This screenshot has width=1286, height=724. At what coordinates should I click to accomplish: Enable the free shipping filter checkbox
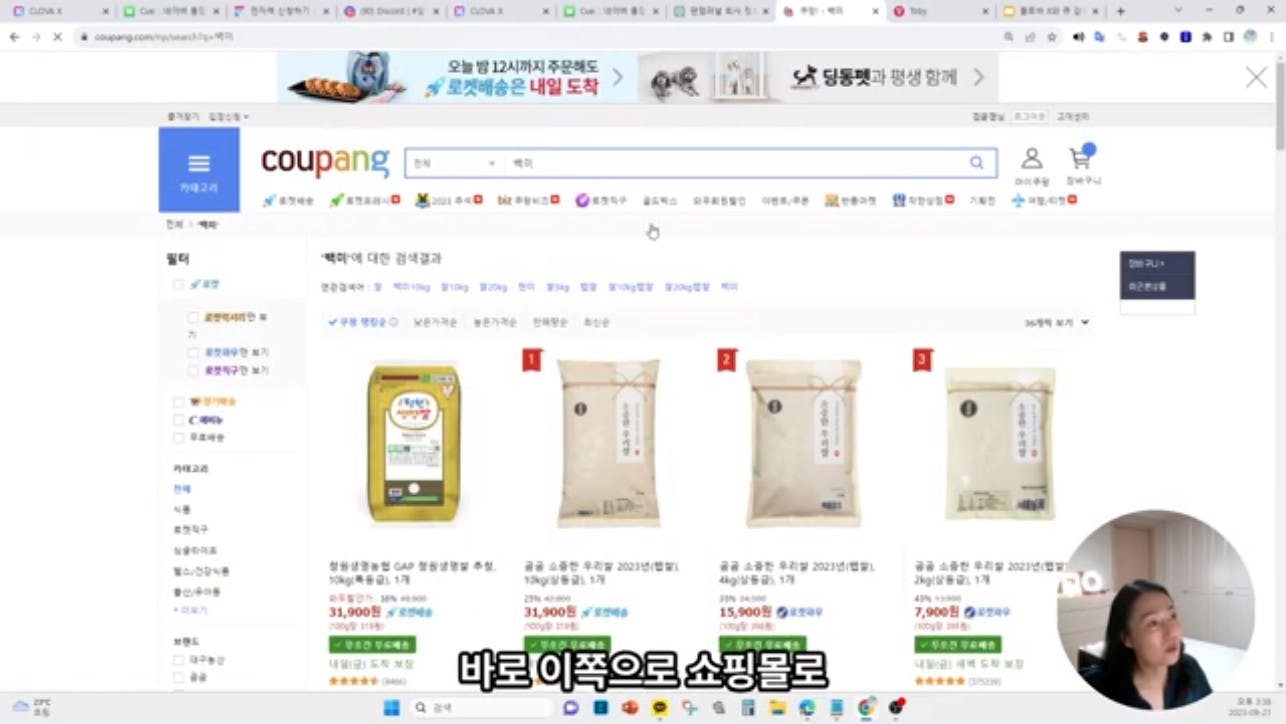click(178, 437)
